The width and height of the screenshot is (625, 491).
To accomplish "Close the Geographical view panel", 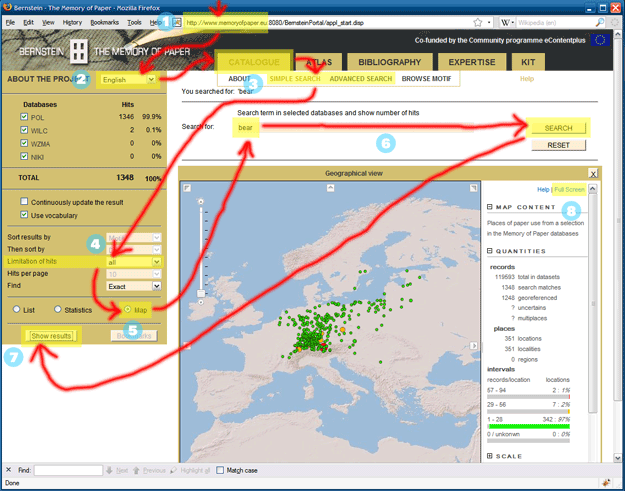I will 593,173.
